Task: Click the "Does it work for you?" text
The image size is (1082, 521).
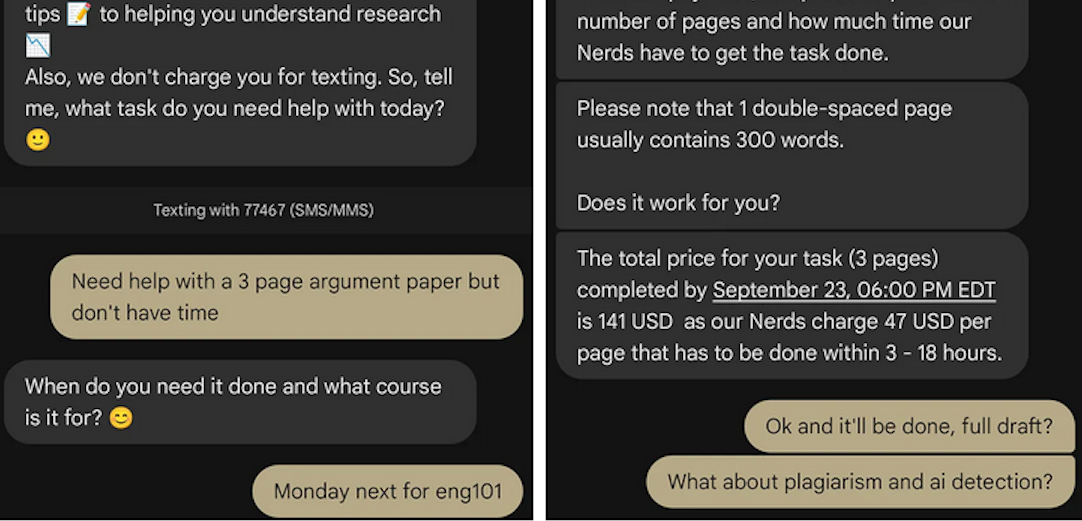Action: (x=678, y=203)
